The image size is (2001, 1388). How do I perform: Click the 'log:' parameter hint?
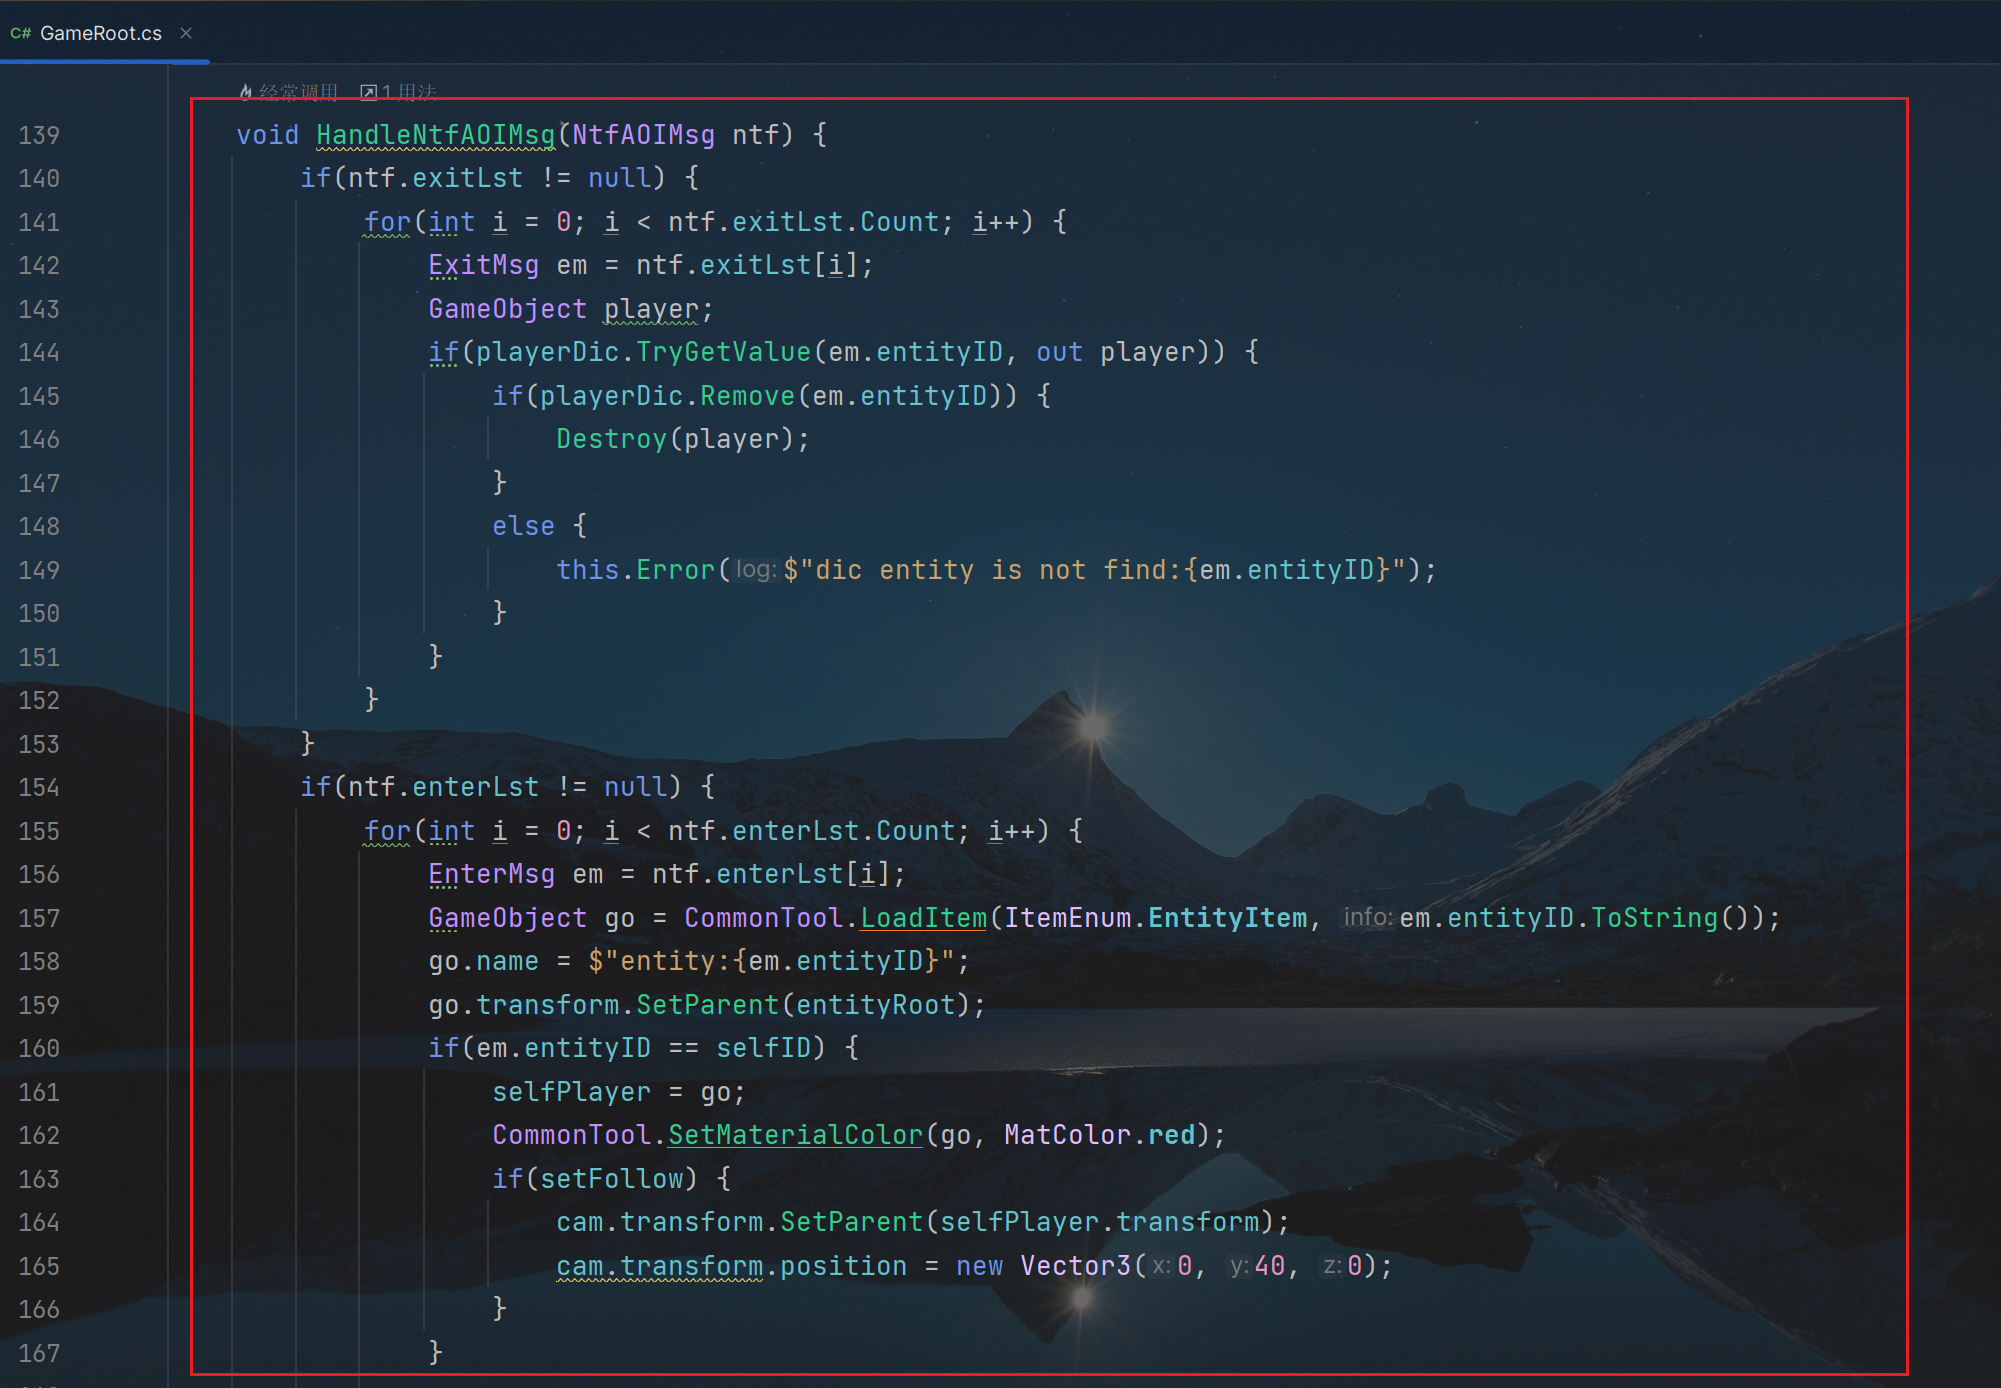(756, 570)
